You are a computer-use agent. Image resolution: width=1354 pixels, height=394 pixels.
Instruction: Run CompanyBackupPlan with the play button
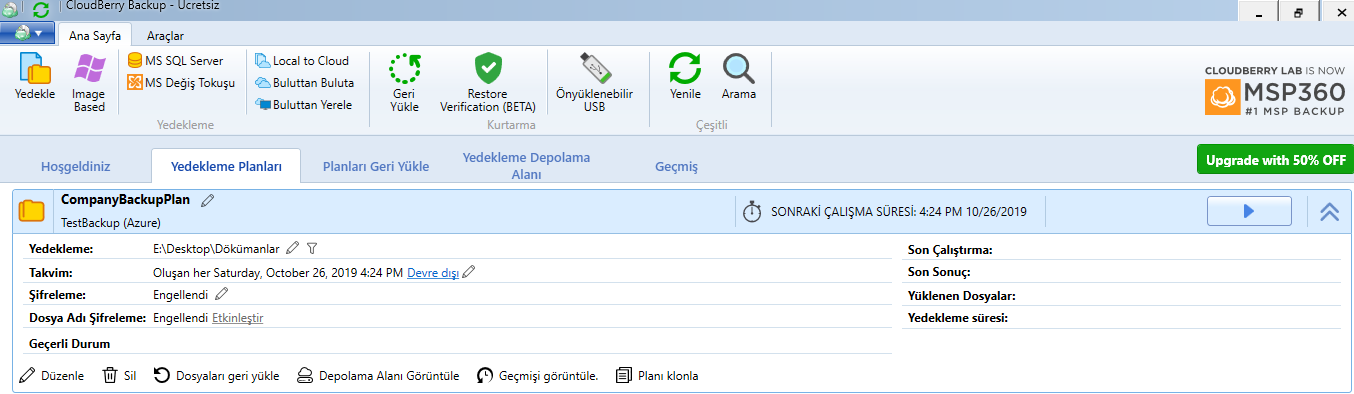(x=1249, y=211)
